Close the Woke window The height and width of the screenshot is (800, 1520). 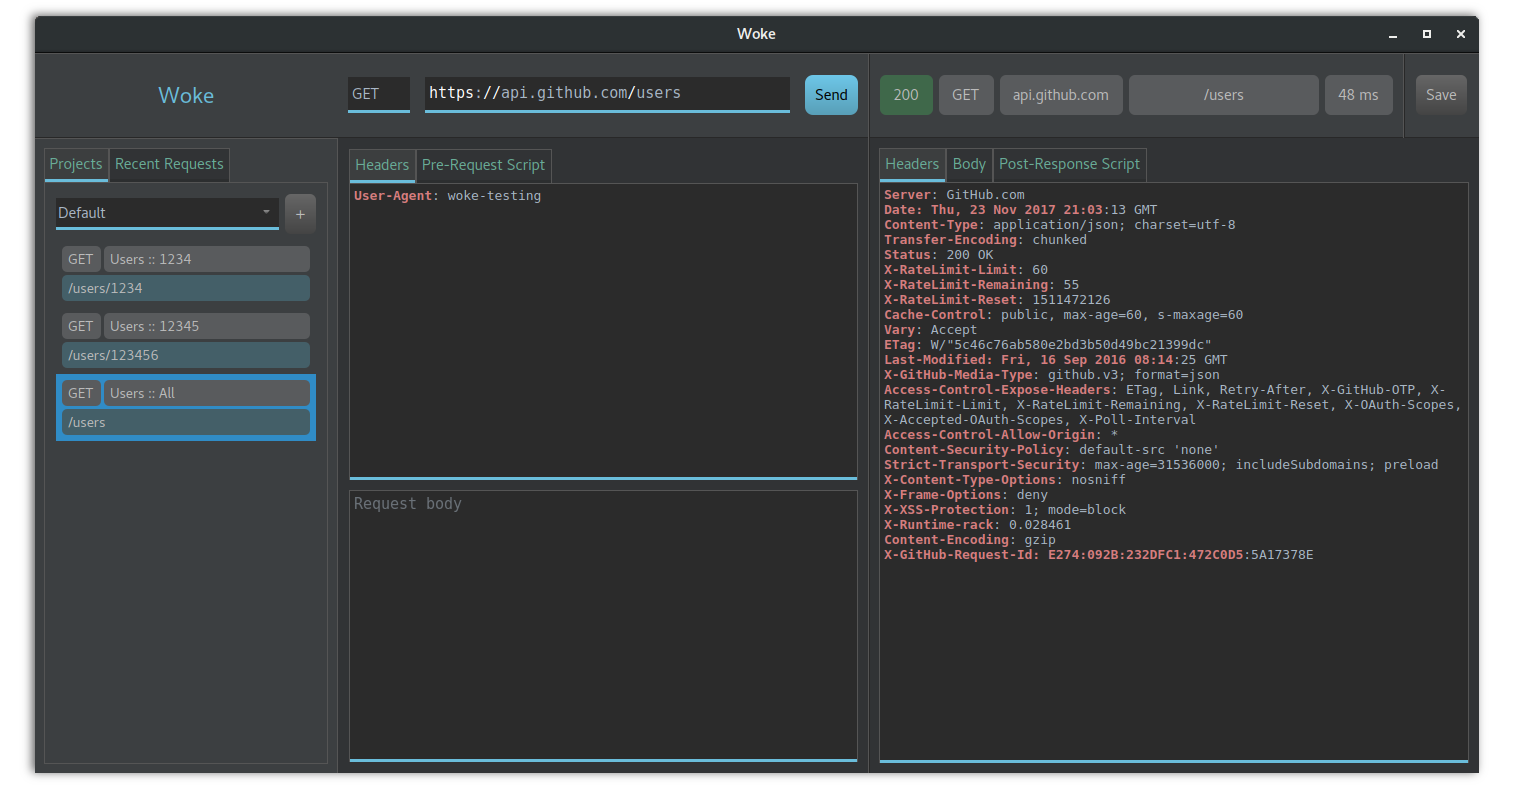[x=1461, y=34]
